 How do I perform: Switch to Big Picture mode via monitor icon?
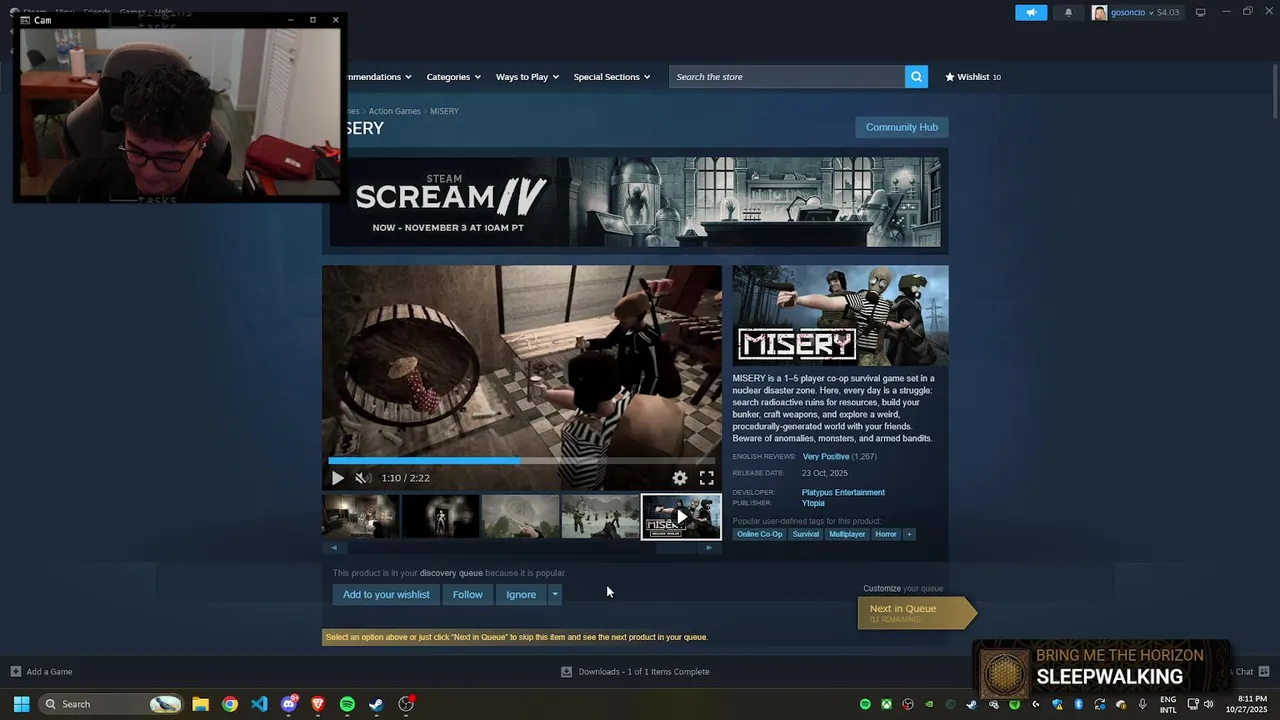pyautogui.click(x=1200, y=12)
